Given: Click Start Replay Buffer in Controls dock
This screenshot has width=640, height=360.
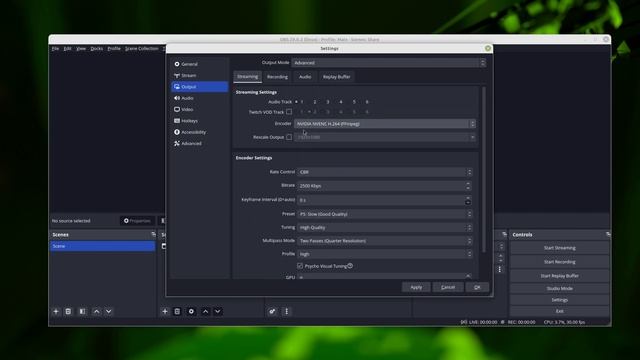Looking at the screenshot, I should [560, 276].
